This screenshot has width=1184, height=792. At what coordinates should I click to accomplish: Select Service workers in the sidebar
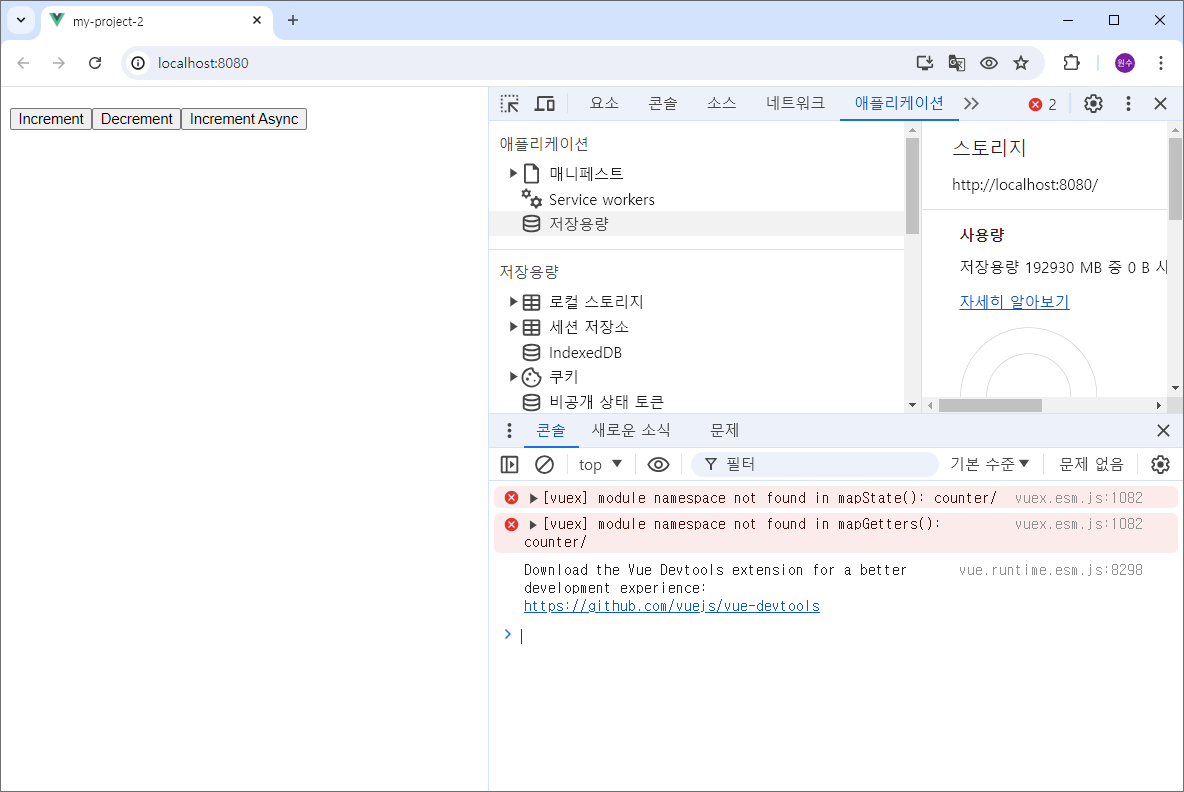coord(601,199)
